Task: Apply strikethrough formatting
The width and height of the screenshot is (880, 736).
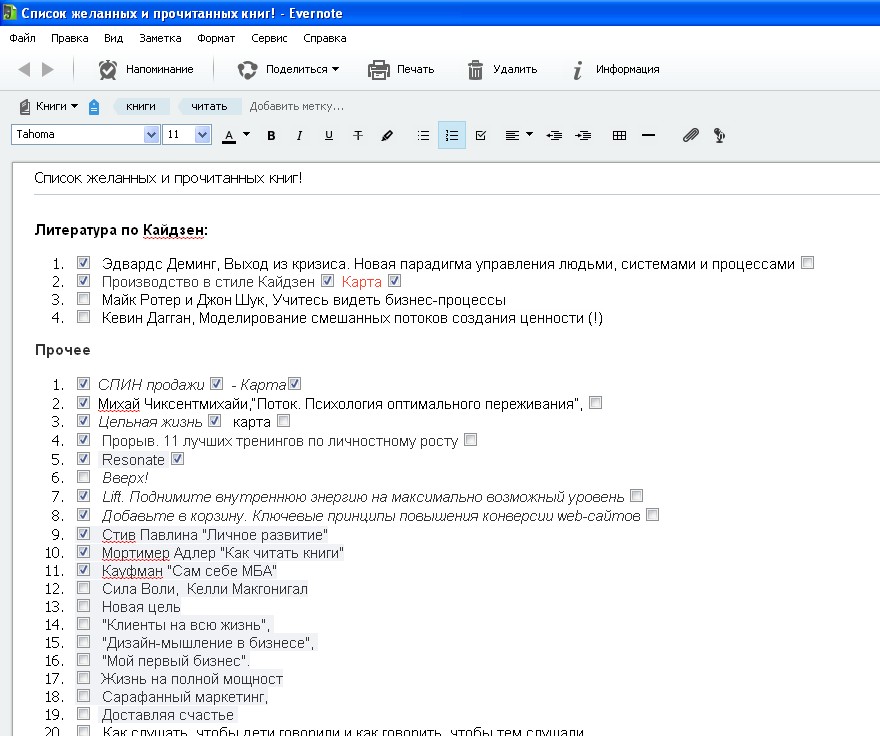Action: pos(358,135)
